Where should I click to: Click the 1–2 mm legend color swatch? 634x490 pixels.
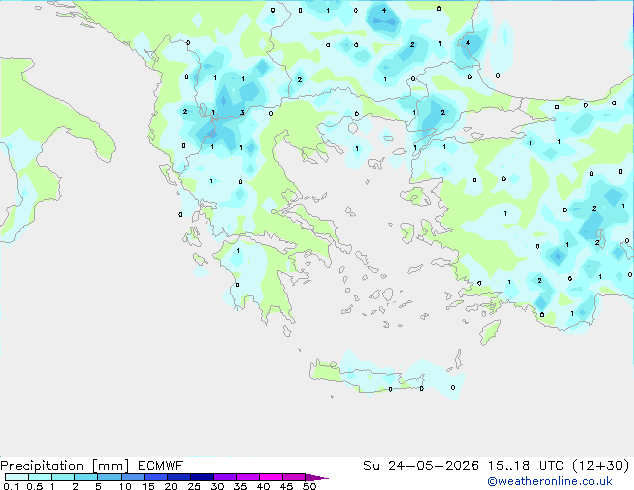coord(63,477)
